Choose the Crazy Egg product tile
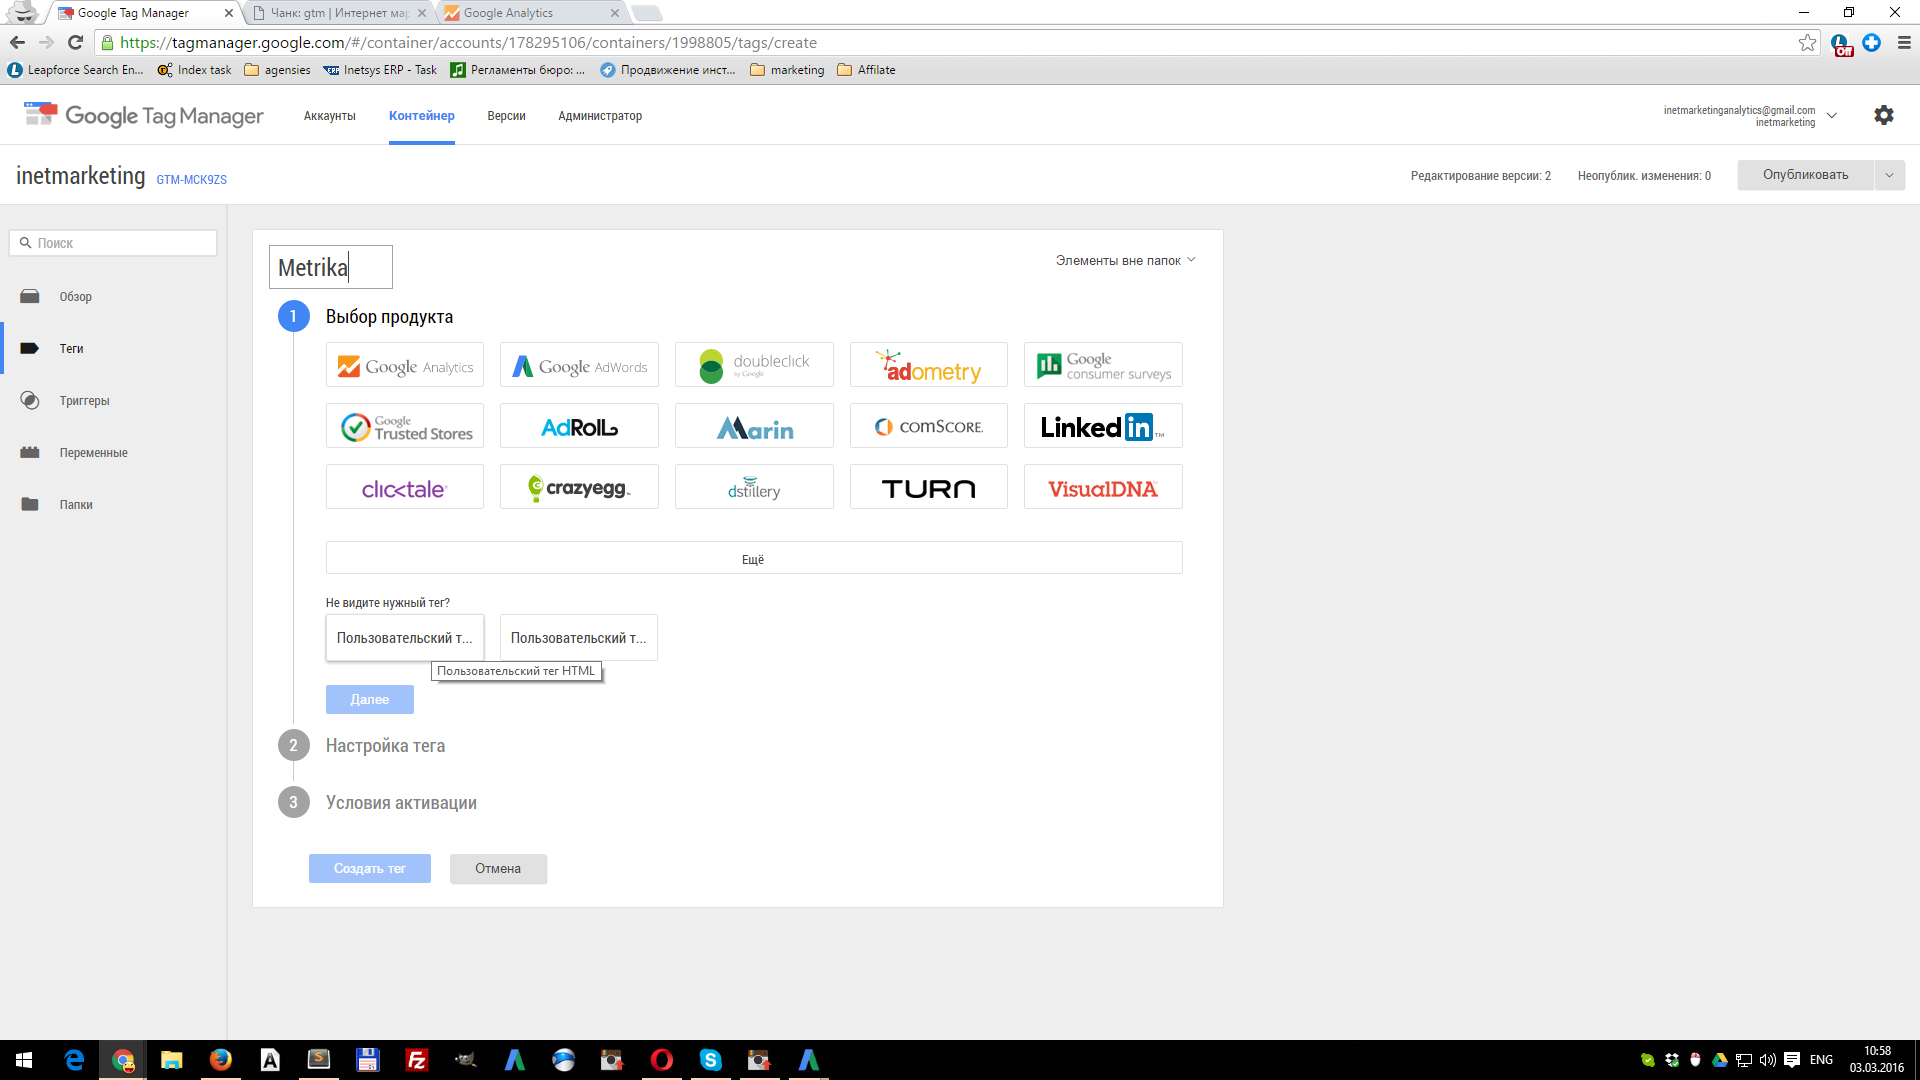This screenshot has height=1080, width=1920. 579,487
